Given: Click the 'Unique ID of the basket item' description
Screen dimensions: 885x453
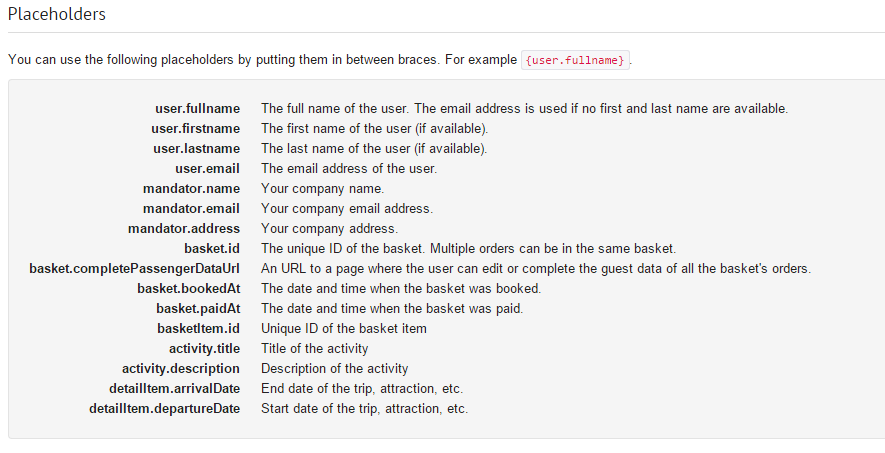Looking at the screenshot, I should (344, 329).
